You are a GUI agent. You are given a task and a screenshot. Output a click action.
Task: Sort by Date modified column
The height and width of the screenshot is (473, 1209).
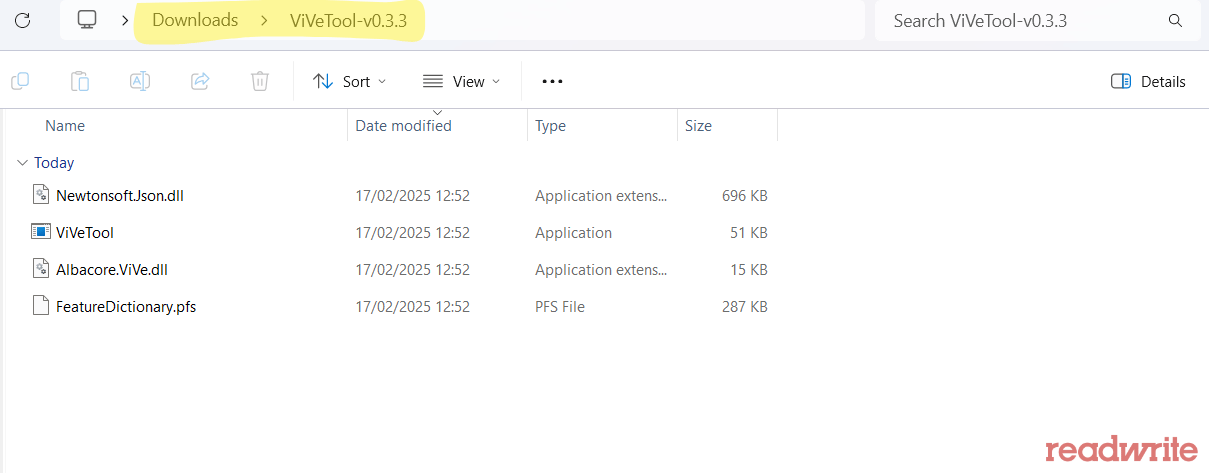(403, 125)
